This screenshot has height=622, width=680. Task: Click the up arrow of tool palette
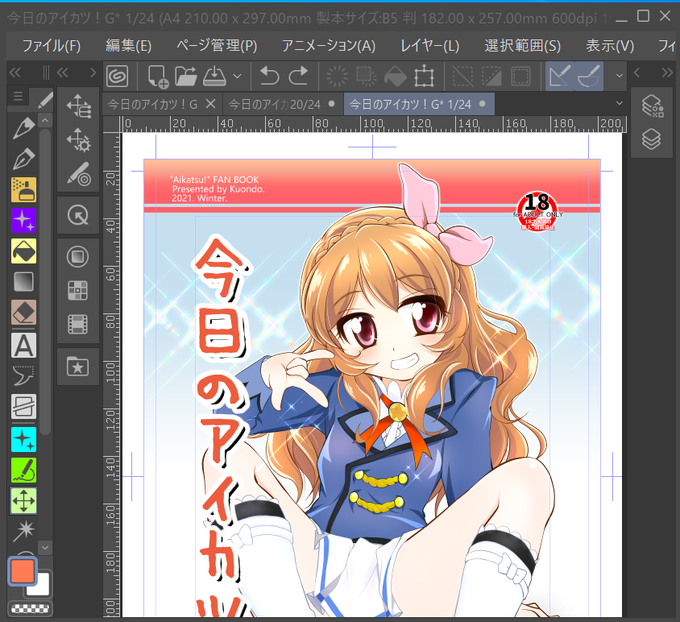pos(45,120)
